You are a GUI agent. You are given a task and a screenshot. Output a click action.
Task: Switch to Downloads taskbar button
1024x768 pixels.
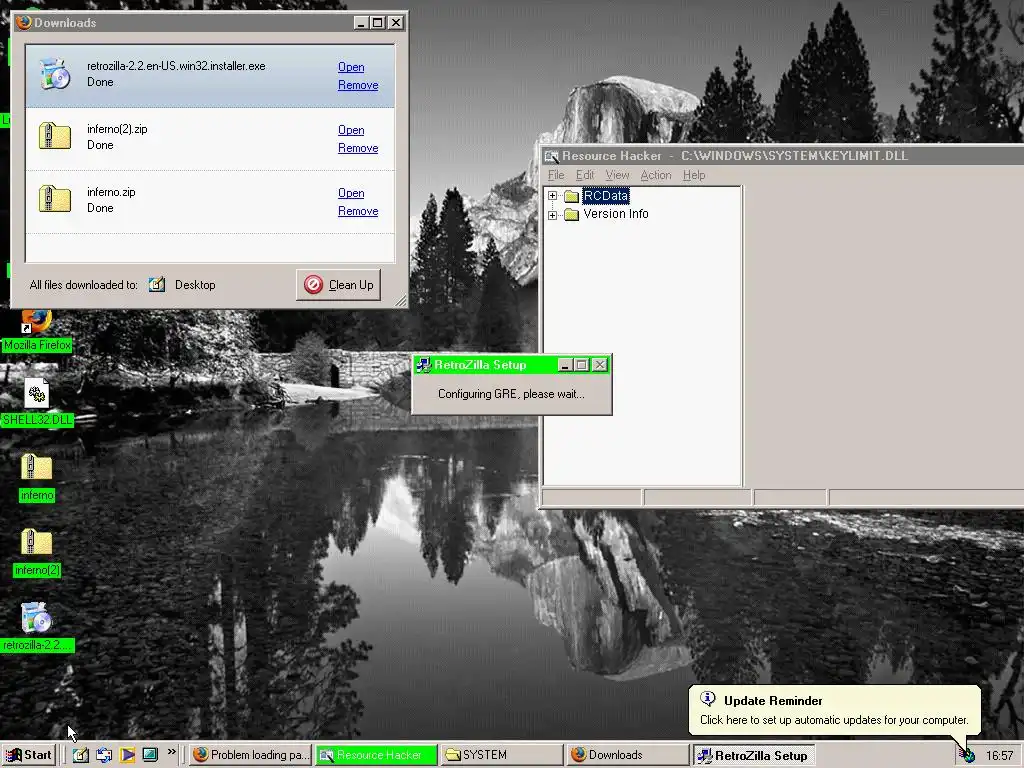click(x=627, y=755)
